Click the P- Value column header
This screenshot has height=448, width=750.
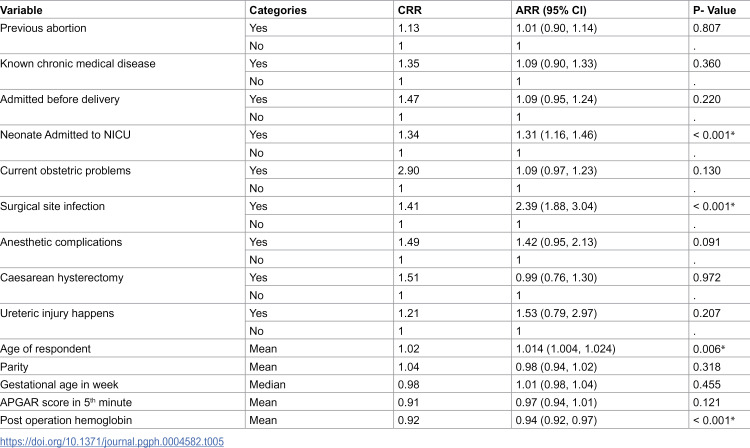(714, 10)
